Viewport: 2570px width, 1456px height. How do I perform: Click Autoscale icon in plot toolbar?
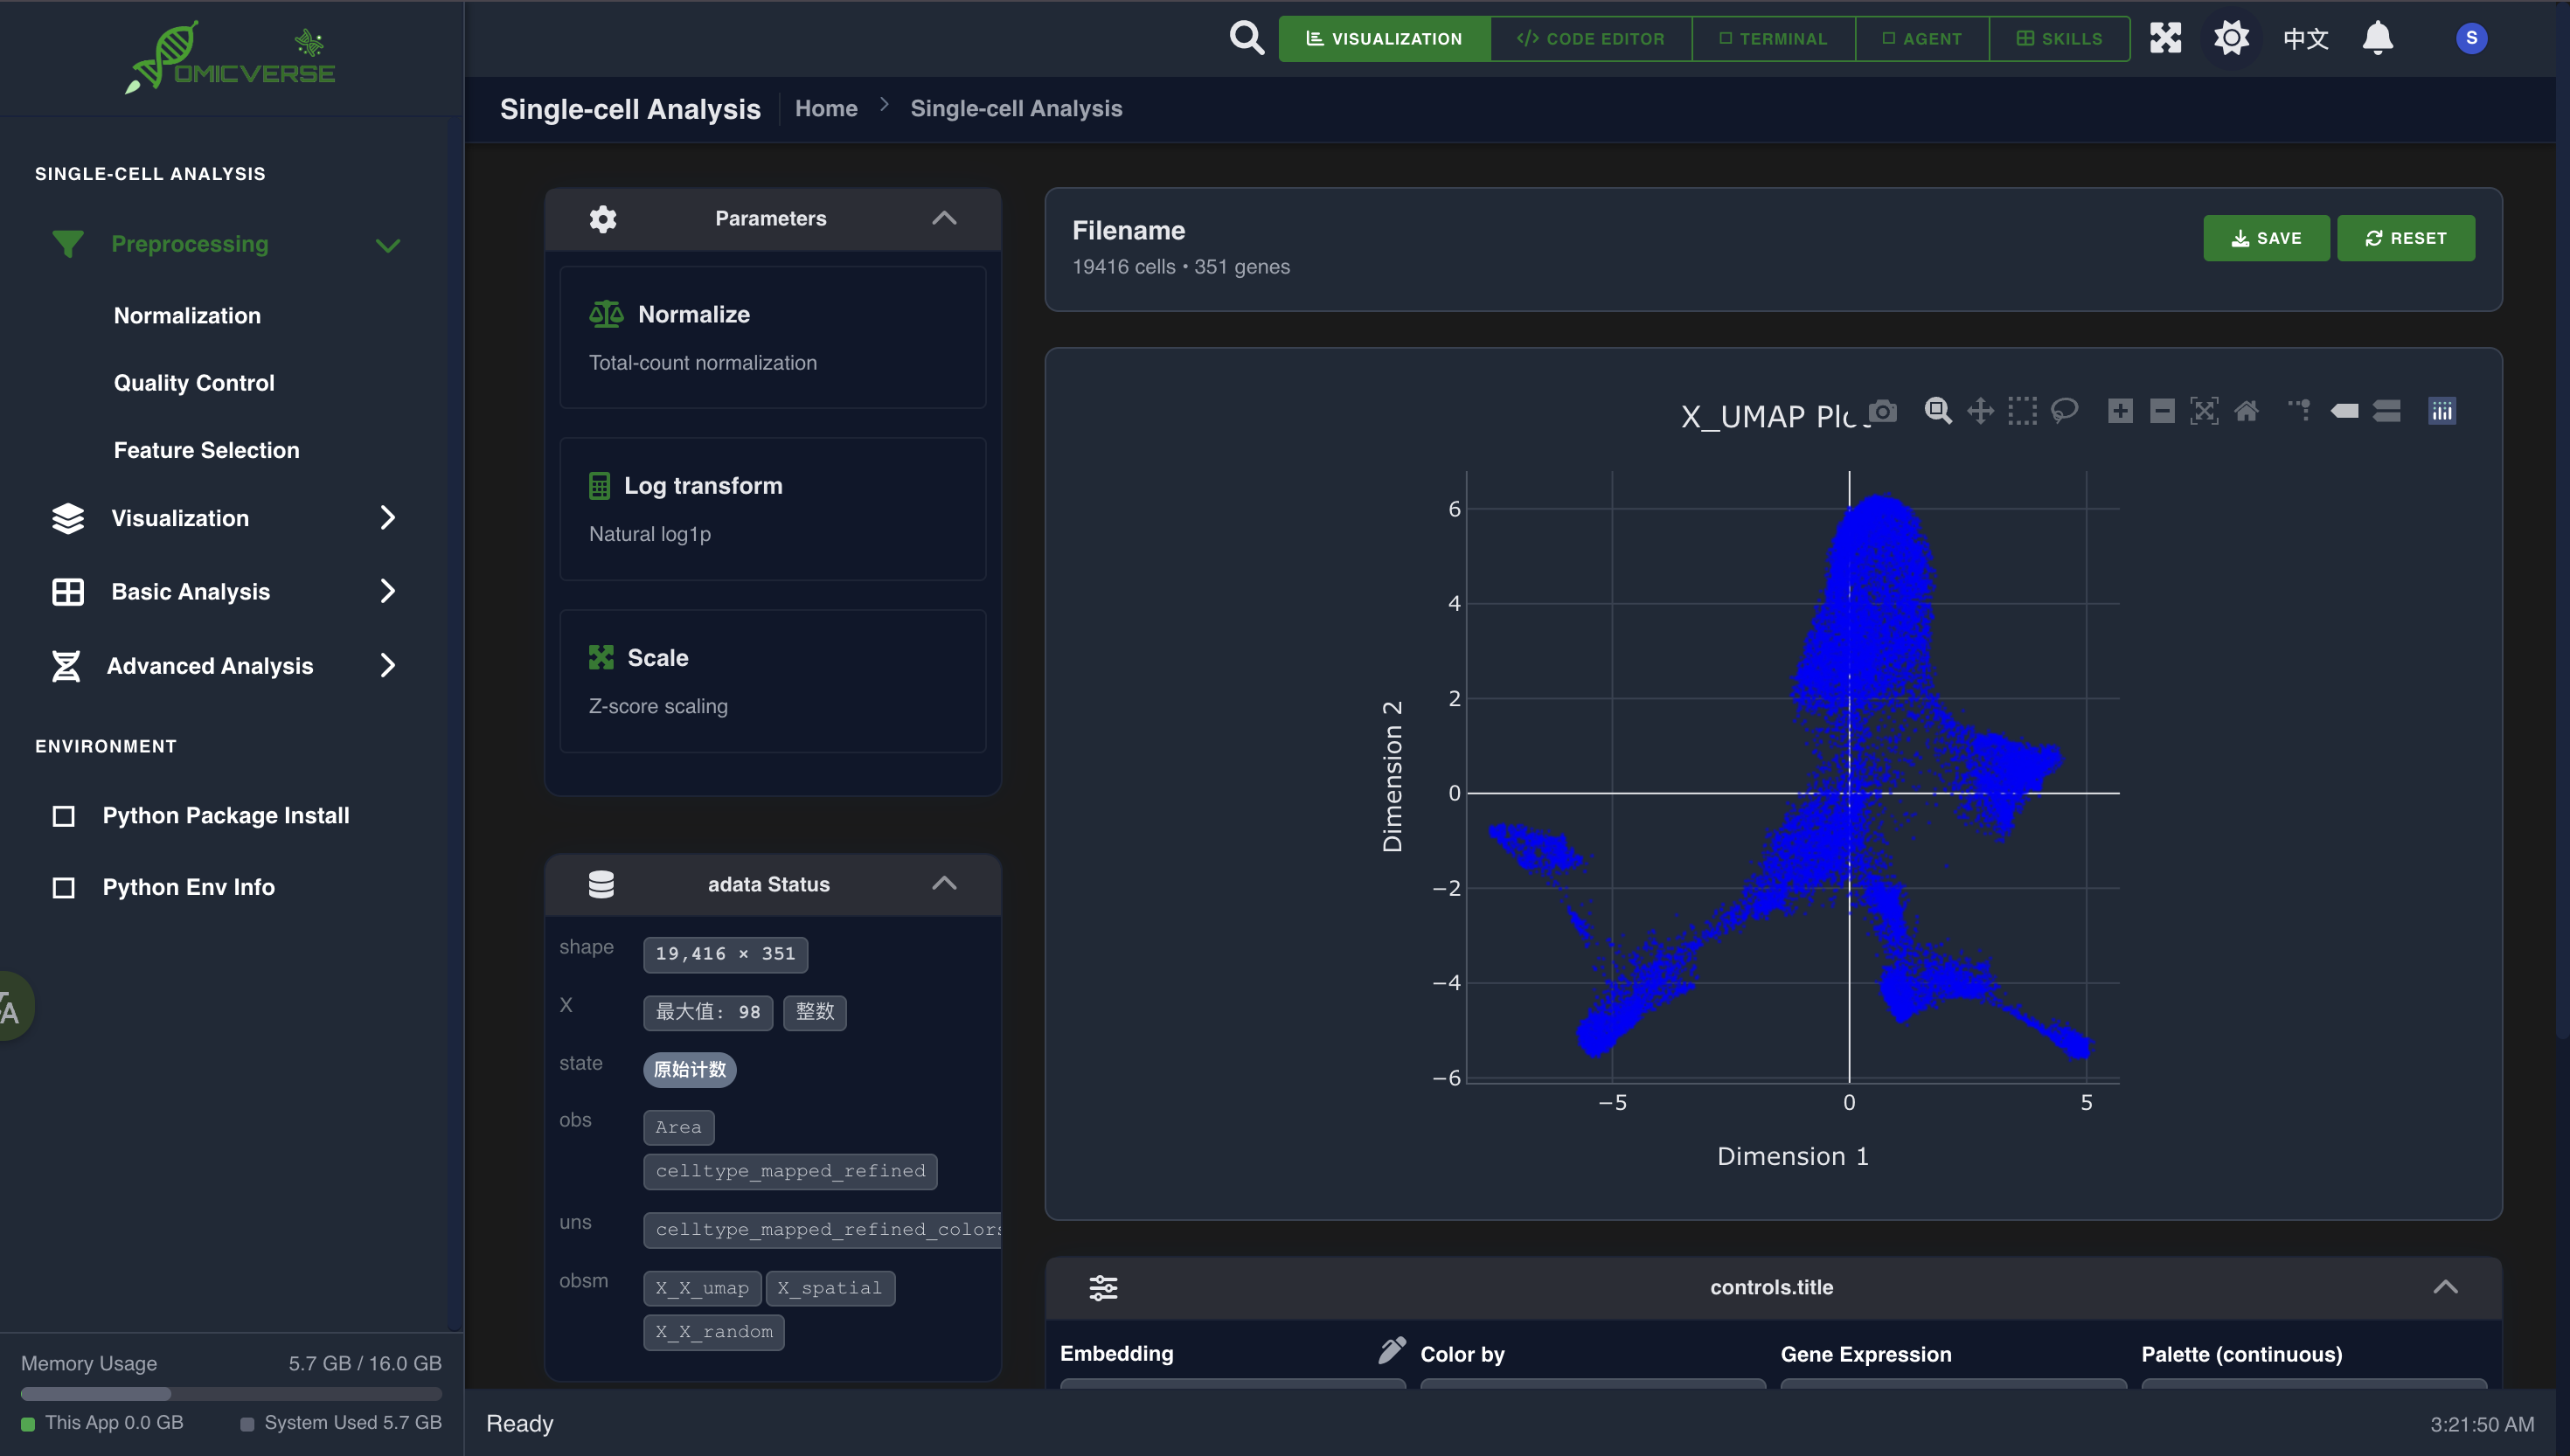2204,411
